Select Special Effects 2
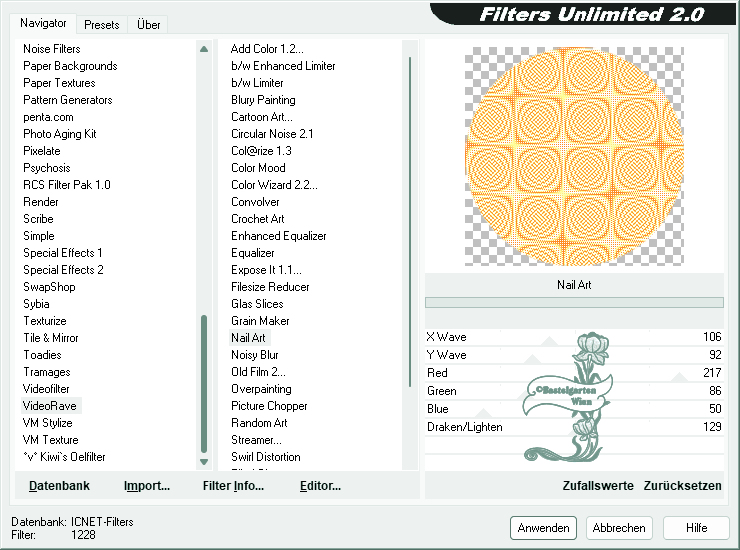The width and height of the screenshot is (740, 550). 63,270
